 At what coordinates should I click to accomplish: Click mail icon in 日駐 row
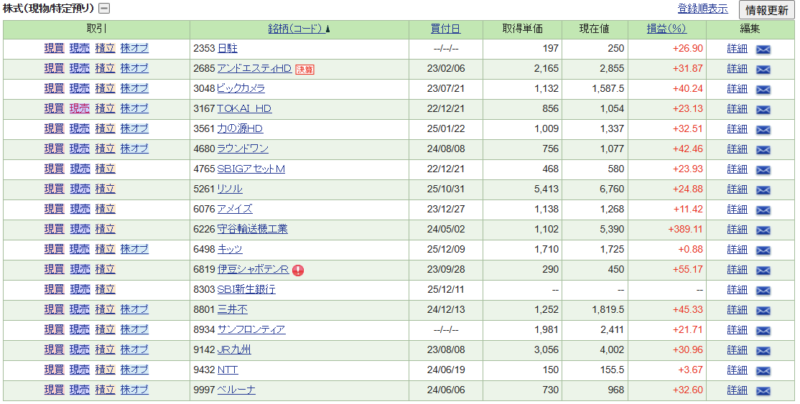click(763, 48)
